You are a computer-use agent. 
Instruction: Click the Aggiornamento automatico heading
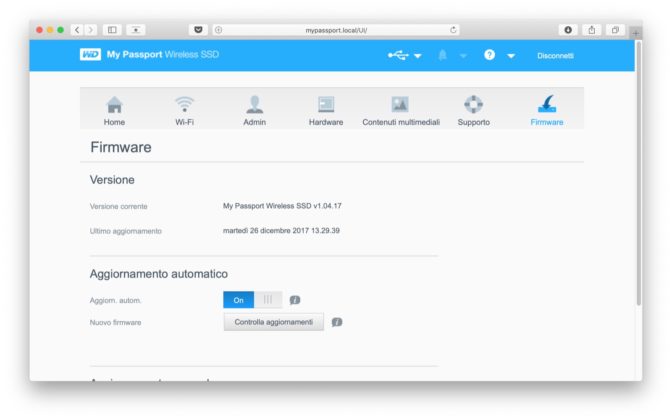(159, 273)
